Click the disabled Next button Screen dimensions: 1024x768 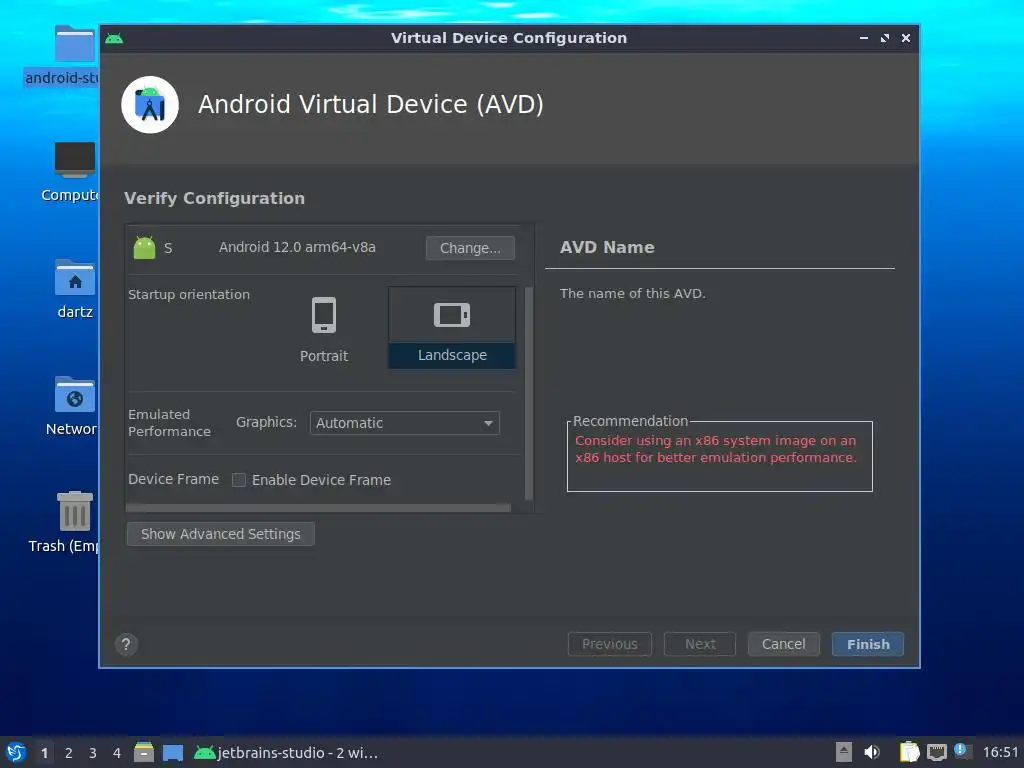700,645
